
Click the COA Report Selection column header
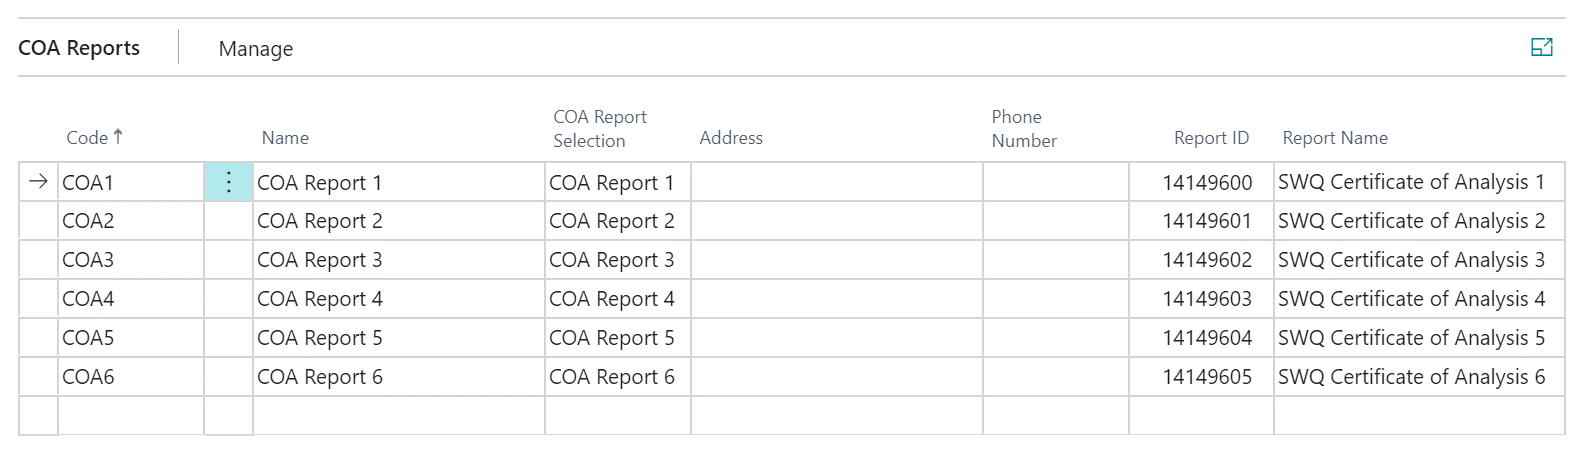click(x=600, y=129)
